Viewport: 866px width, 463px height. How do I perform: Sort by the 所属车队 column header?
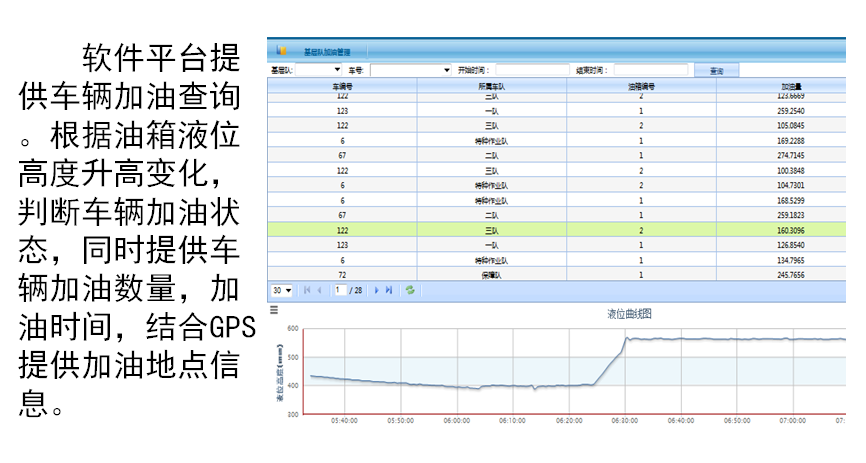coord(491,87)
